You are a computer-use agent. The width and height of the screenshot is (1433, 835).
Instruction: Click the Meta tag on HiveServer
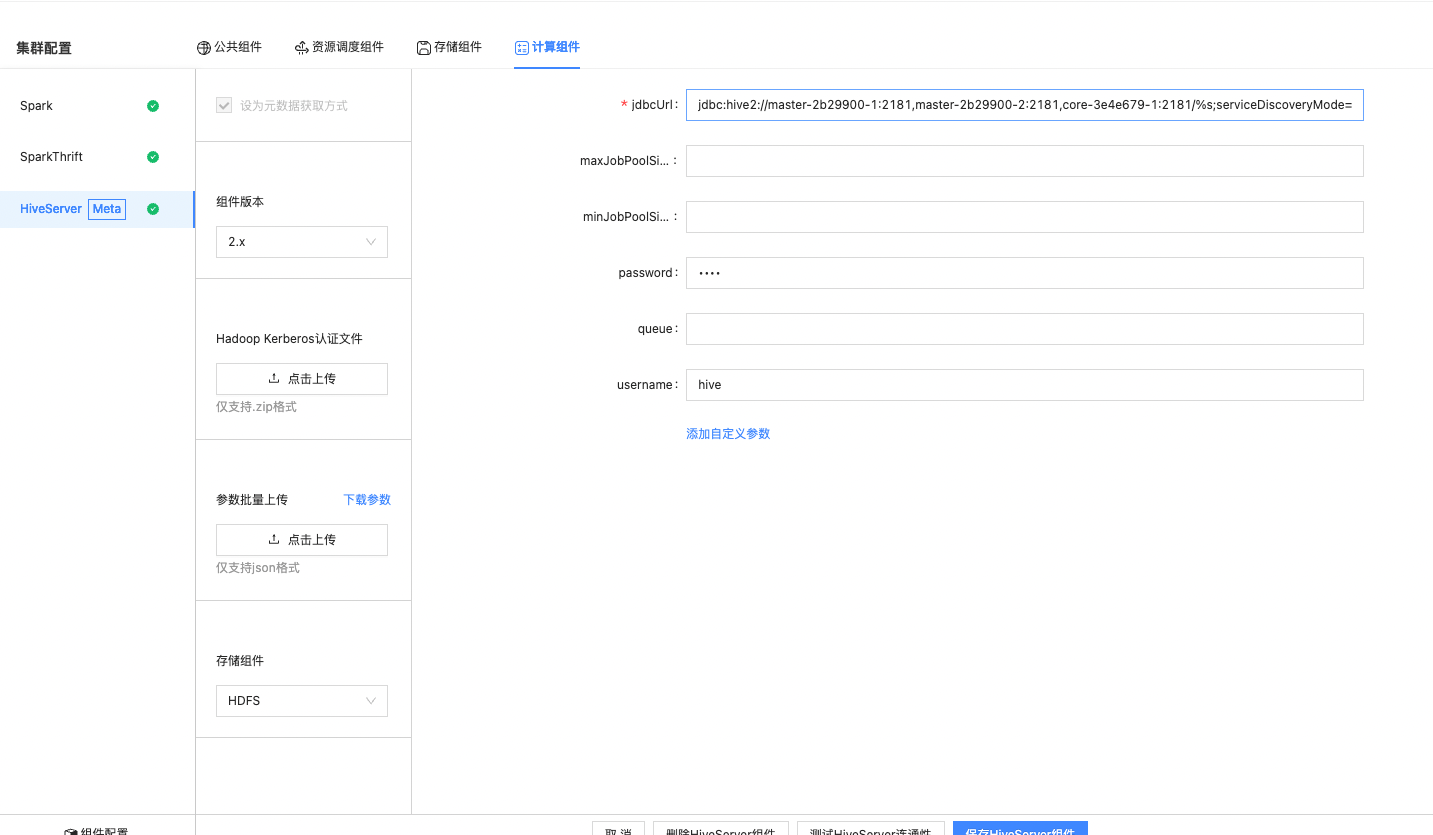pos(107,209)
